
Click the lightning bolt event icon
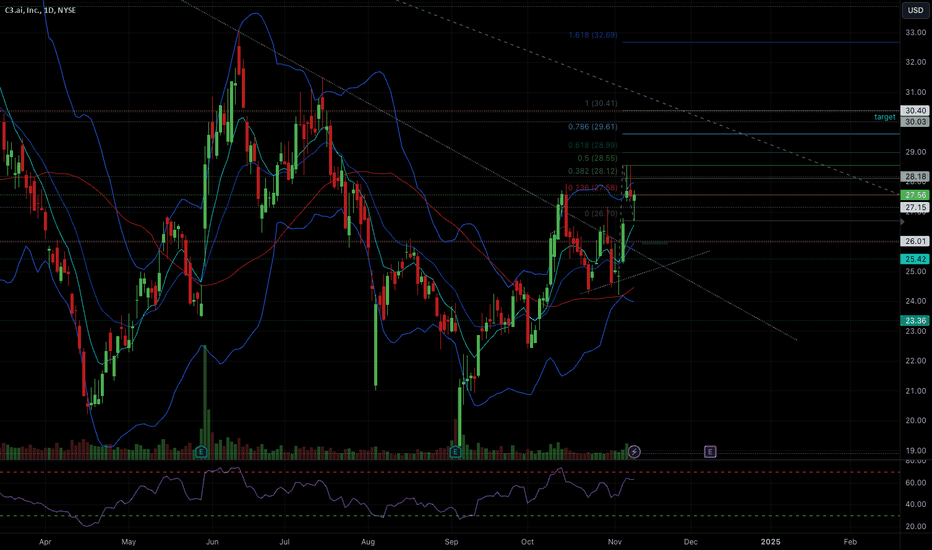click(634, 452)
